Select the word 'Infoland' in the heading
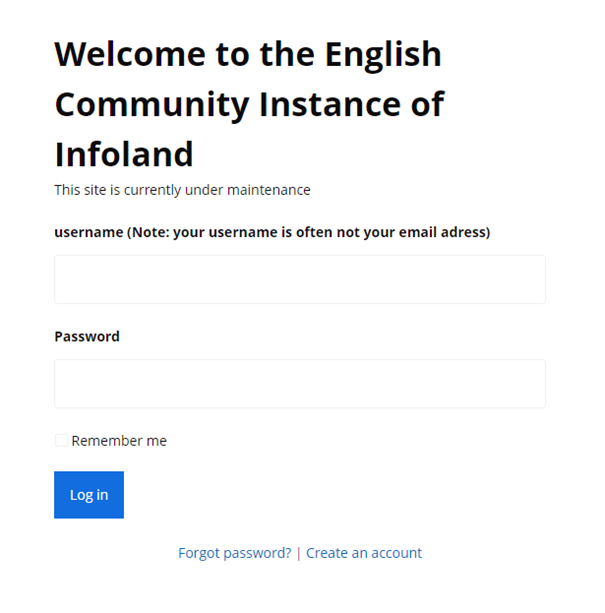The width and height of the screenshot is (605, 613). 124,154
